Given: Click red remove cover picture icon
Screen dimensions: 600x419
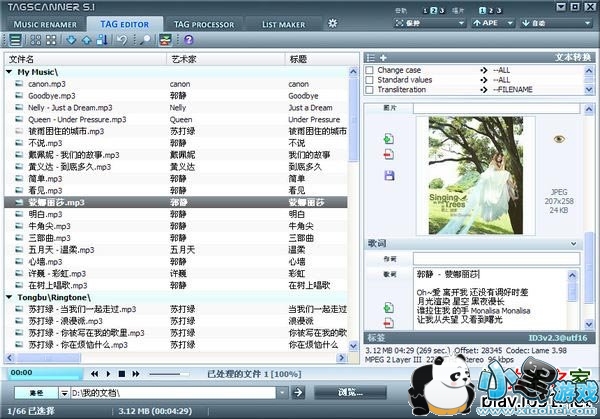Looking at the screenshot, I should (389, 155).
